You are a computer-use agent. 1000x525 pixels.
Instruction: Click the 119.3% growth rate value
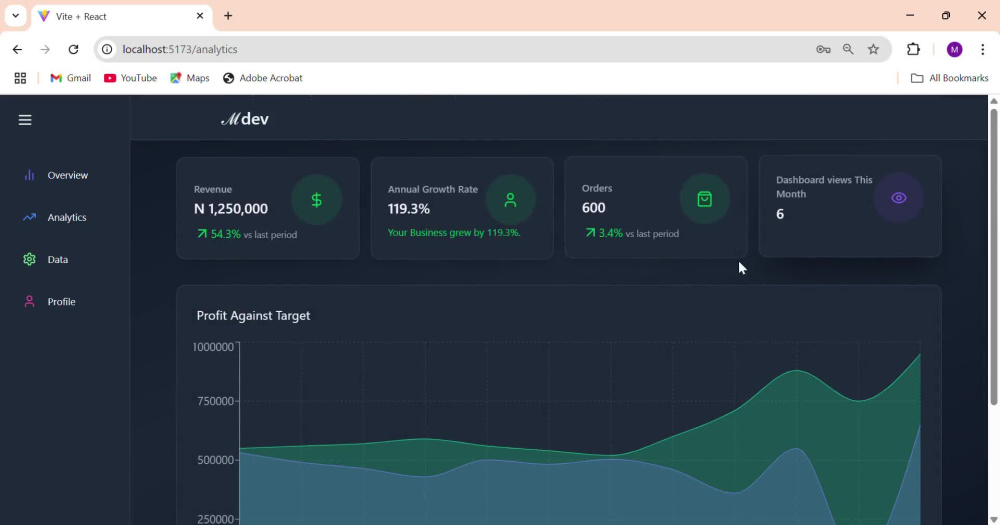(409, 209)
